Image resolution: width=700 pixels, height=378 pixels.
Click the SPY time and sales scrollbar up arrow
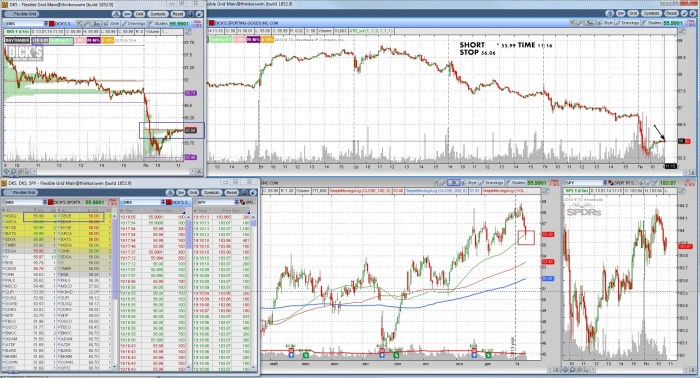coord(254,217)
